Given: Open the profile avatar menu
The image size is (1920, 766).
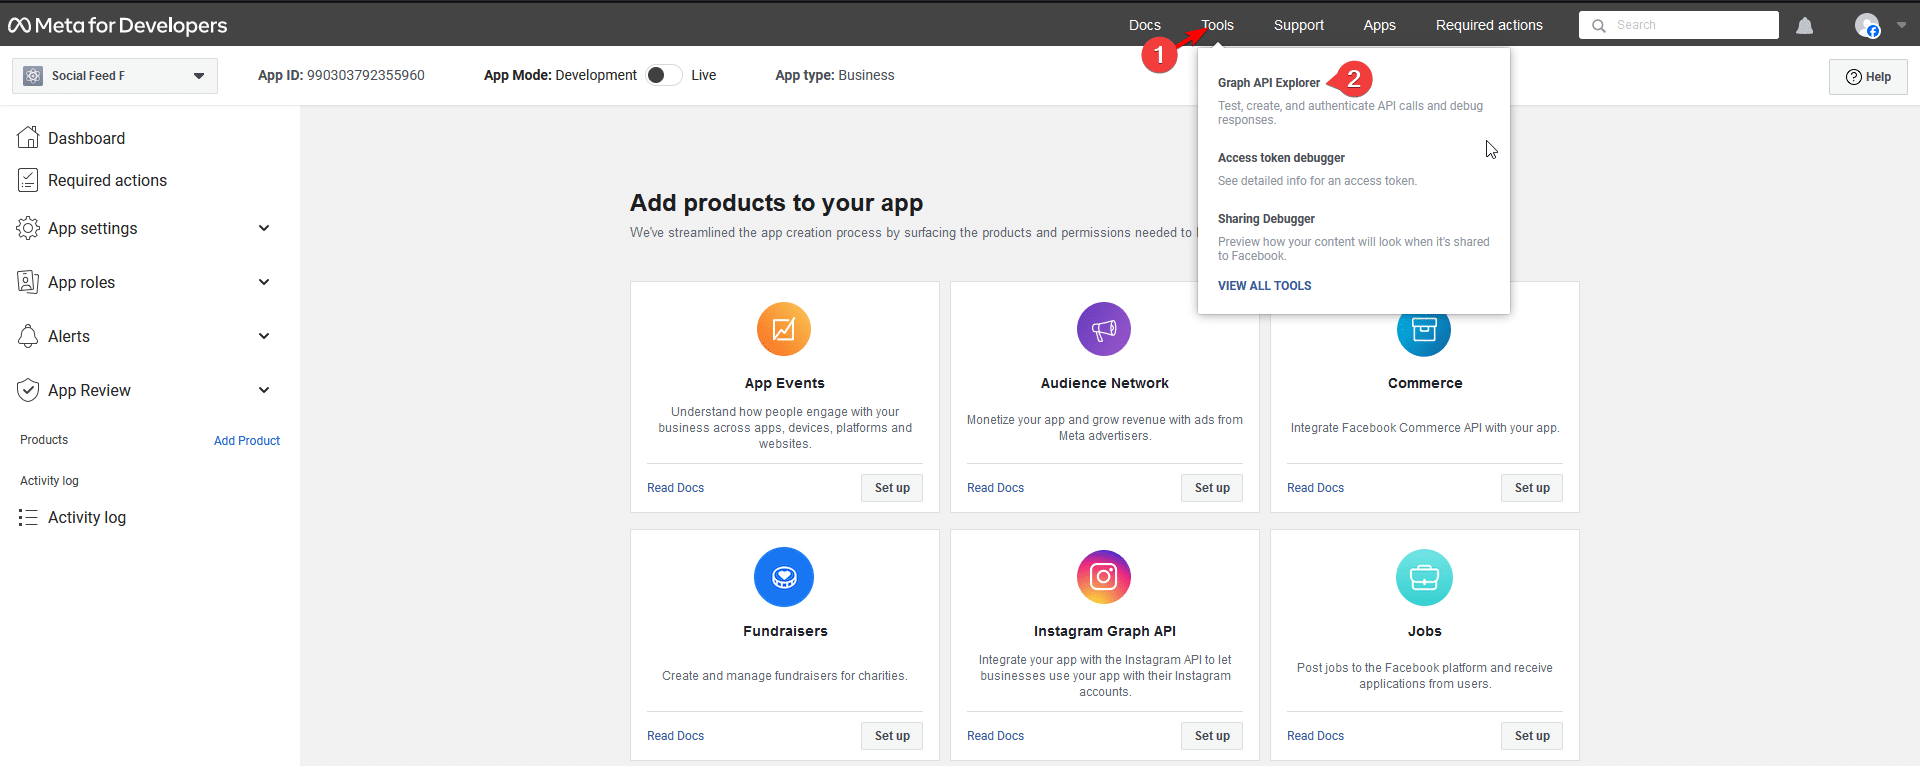Looking at the screenshot, I should point(1867,25).
